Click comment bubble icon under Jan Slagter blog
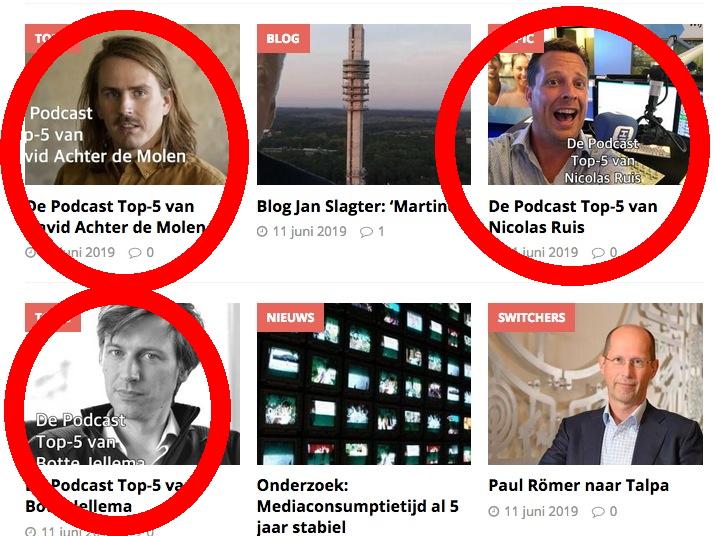The height and width of the screenshot is (536, 715). click(x=366, y=232)
